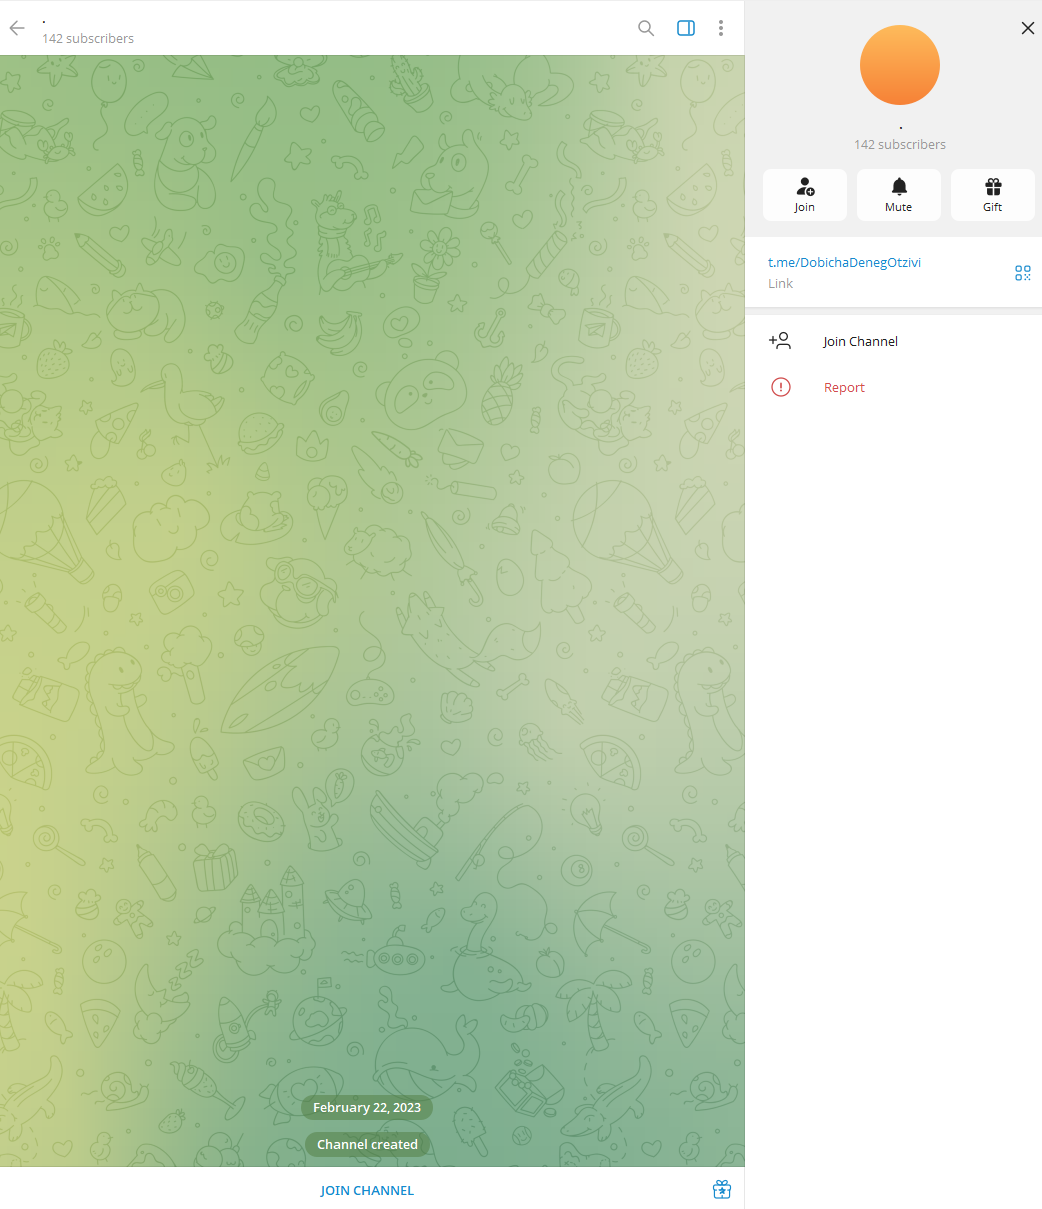Click the add-person icon beside Join Channel
The image size is (1042, 1209).
780,341
